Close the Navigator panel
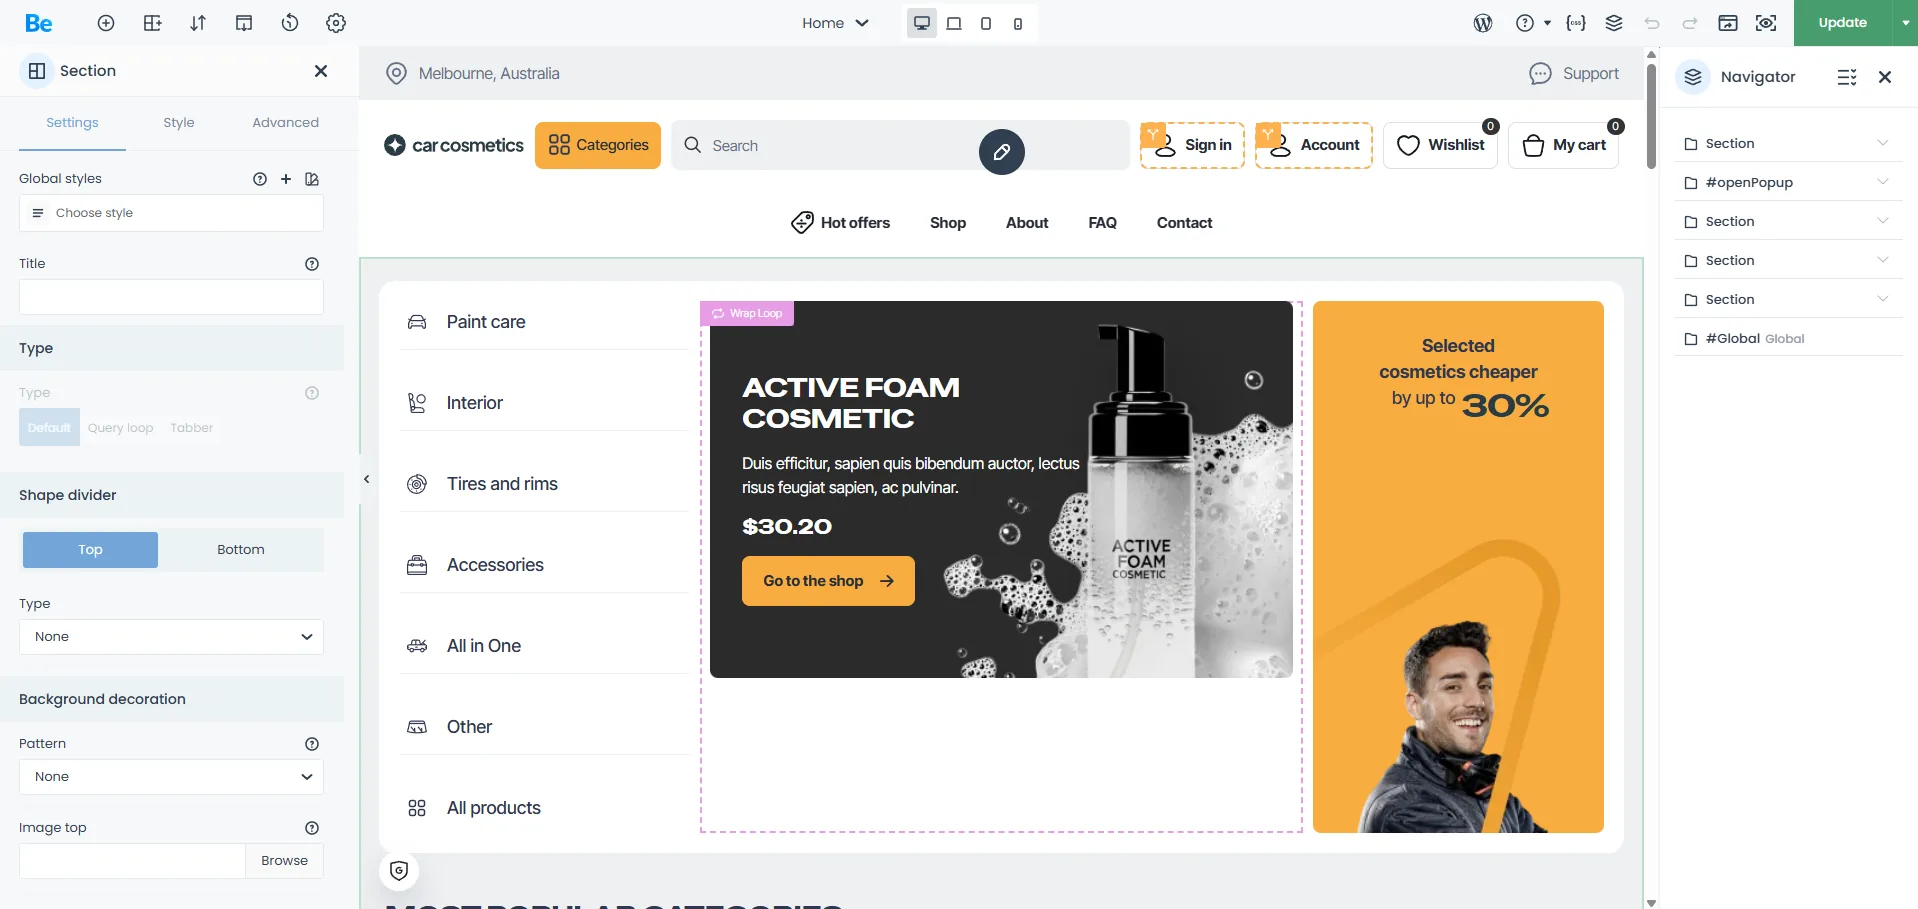 [1885, 77]
